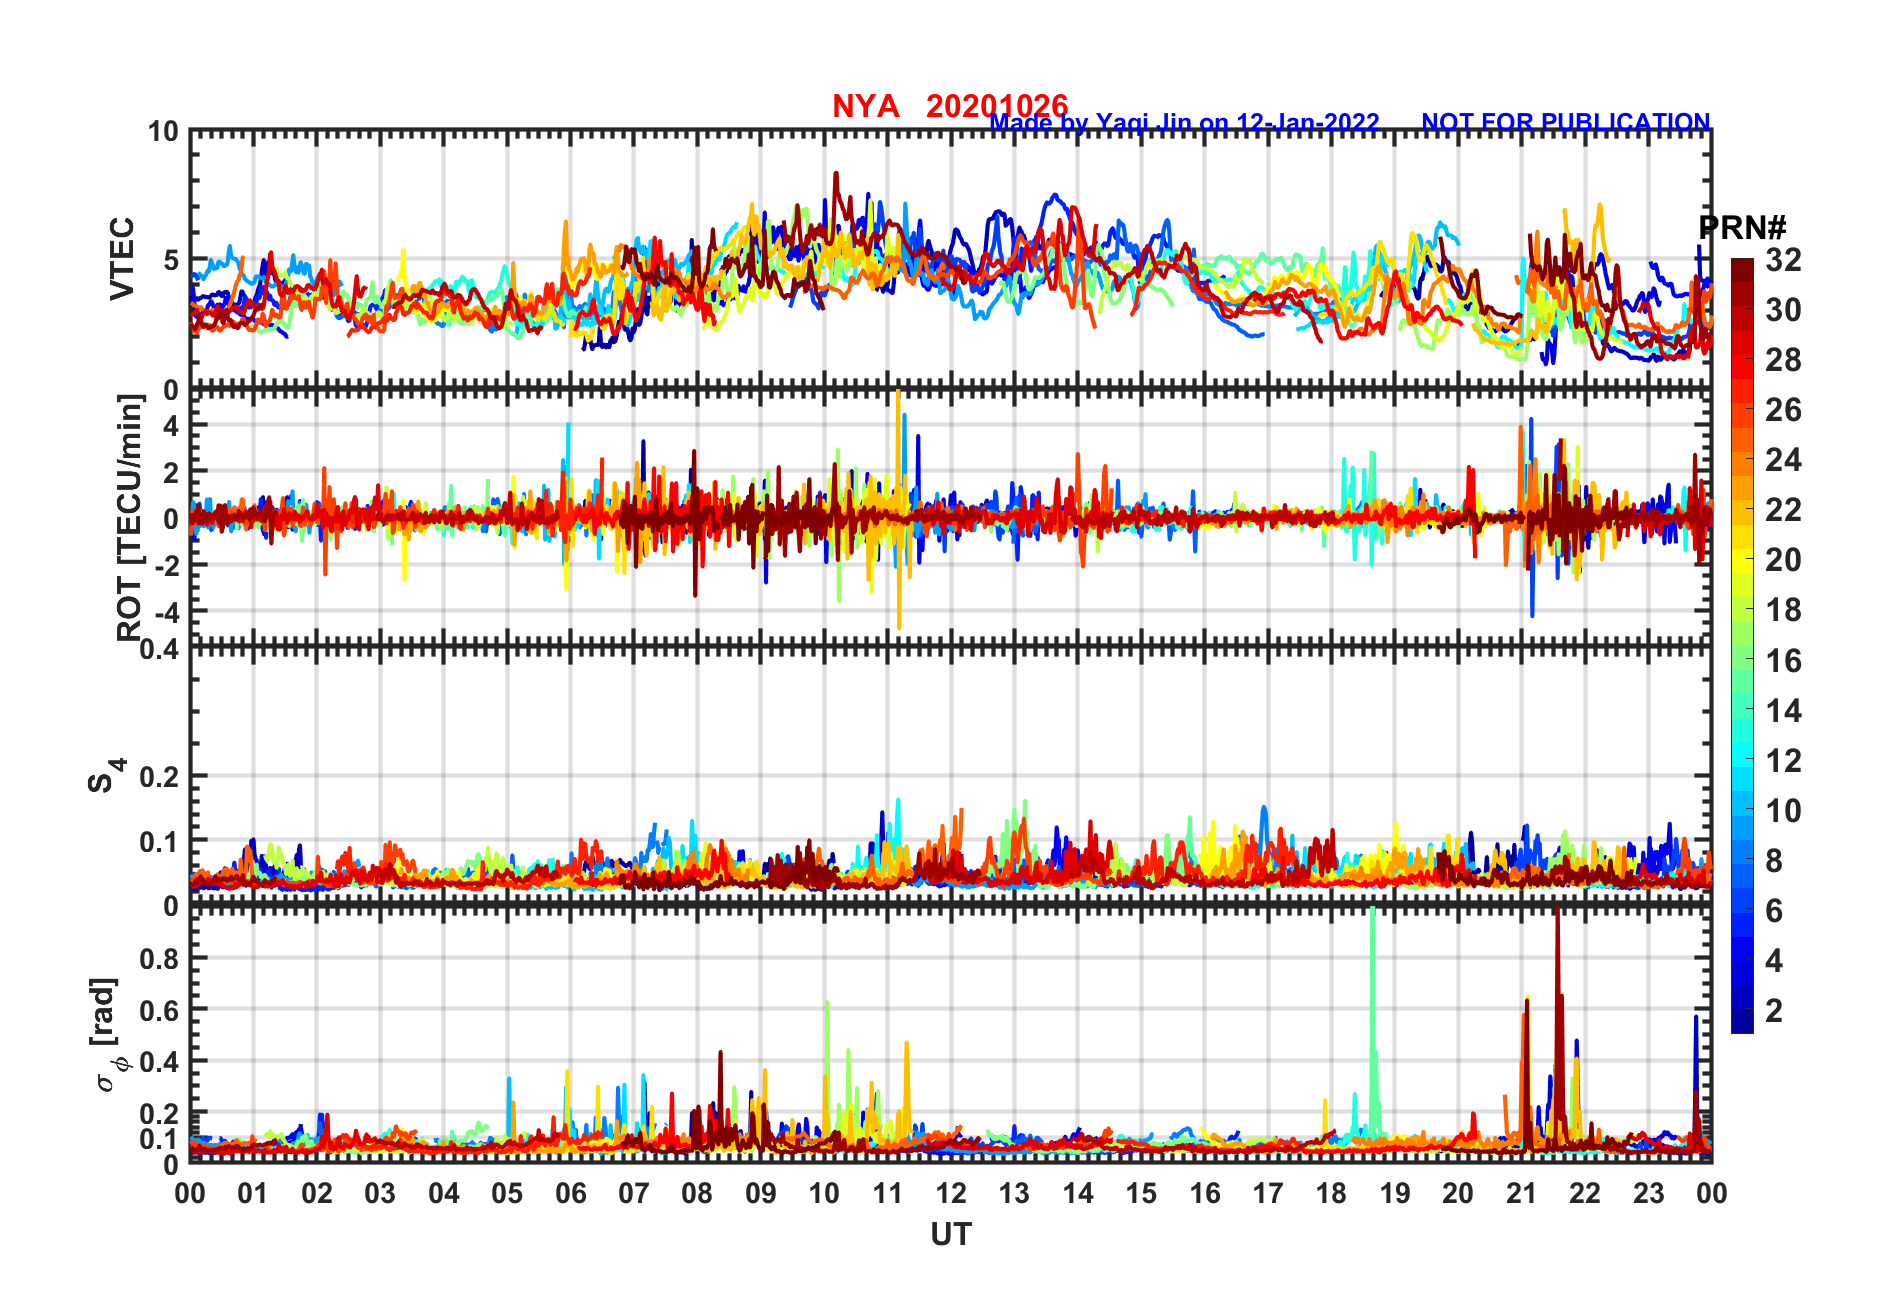
Task: Click the dark red top of the PRN colorbar
Action: pyautogui.click(x=1742, y=270)
